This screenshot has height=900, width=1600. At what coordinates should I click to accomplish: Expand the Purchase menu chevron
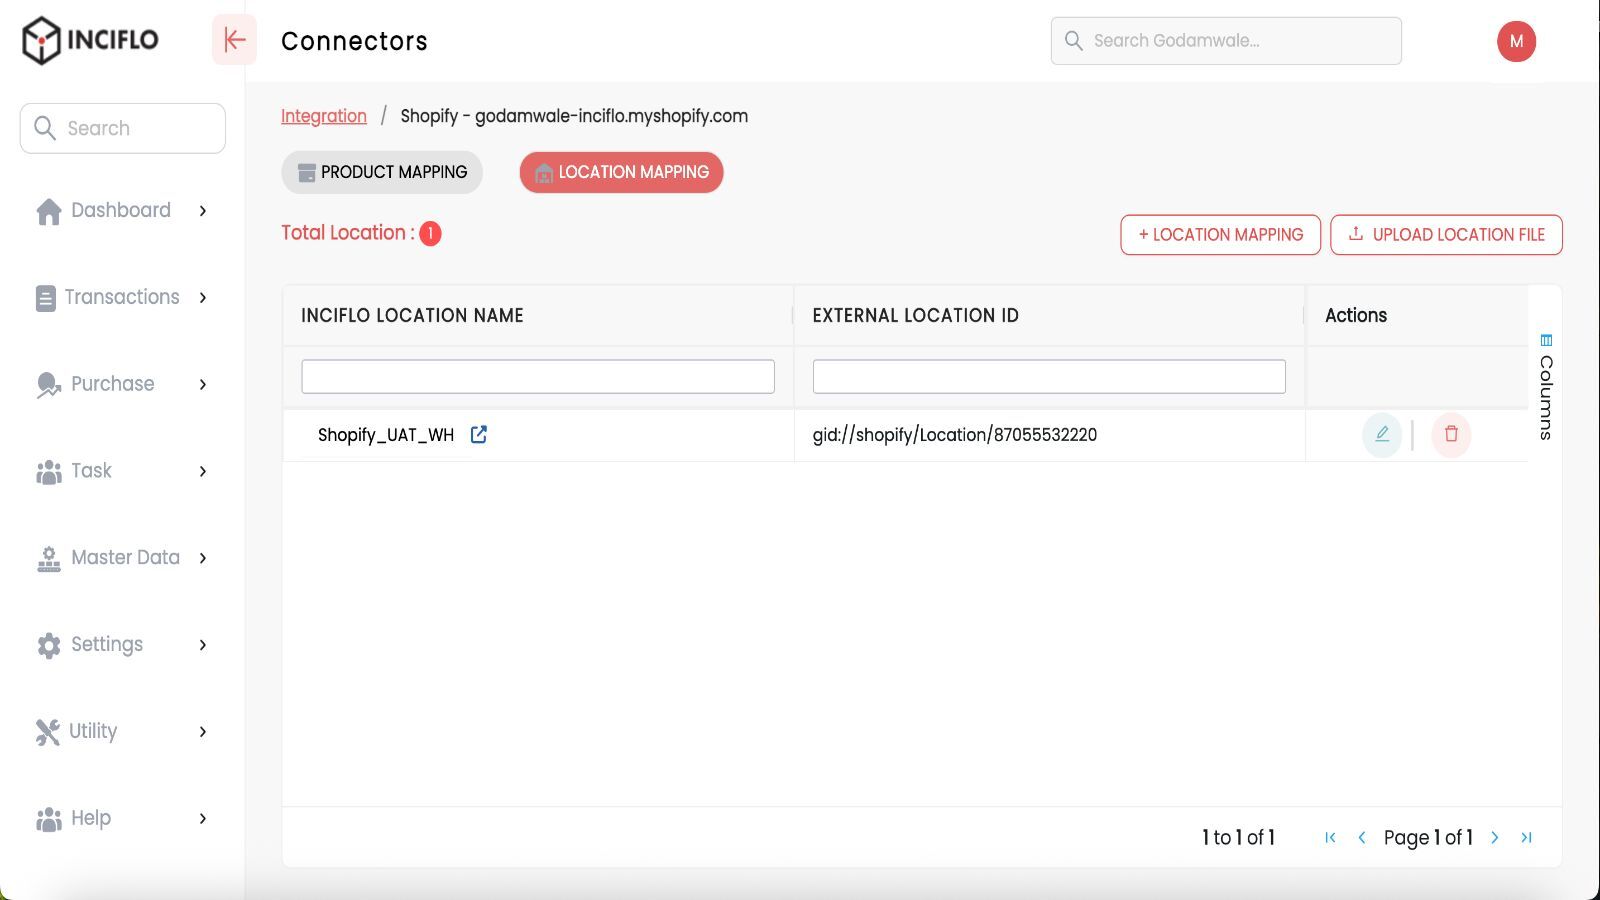[x=203, y=385]
